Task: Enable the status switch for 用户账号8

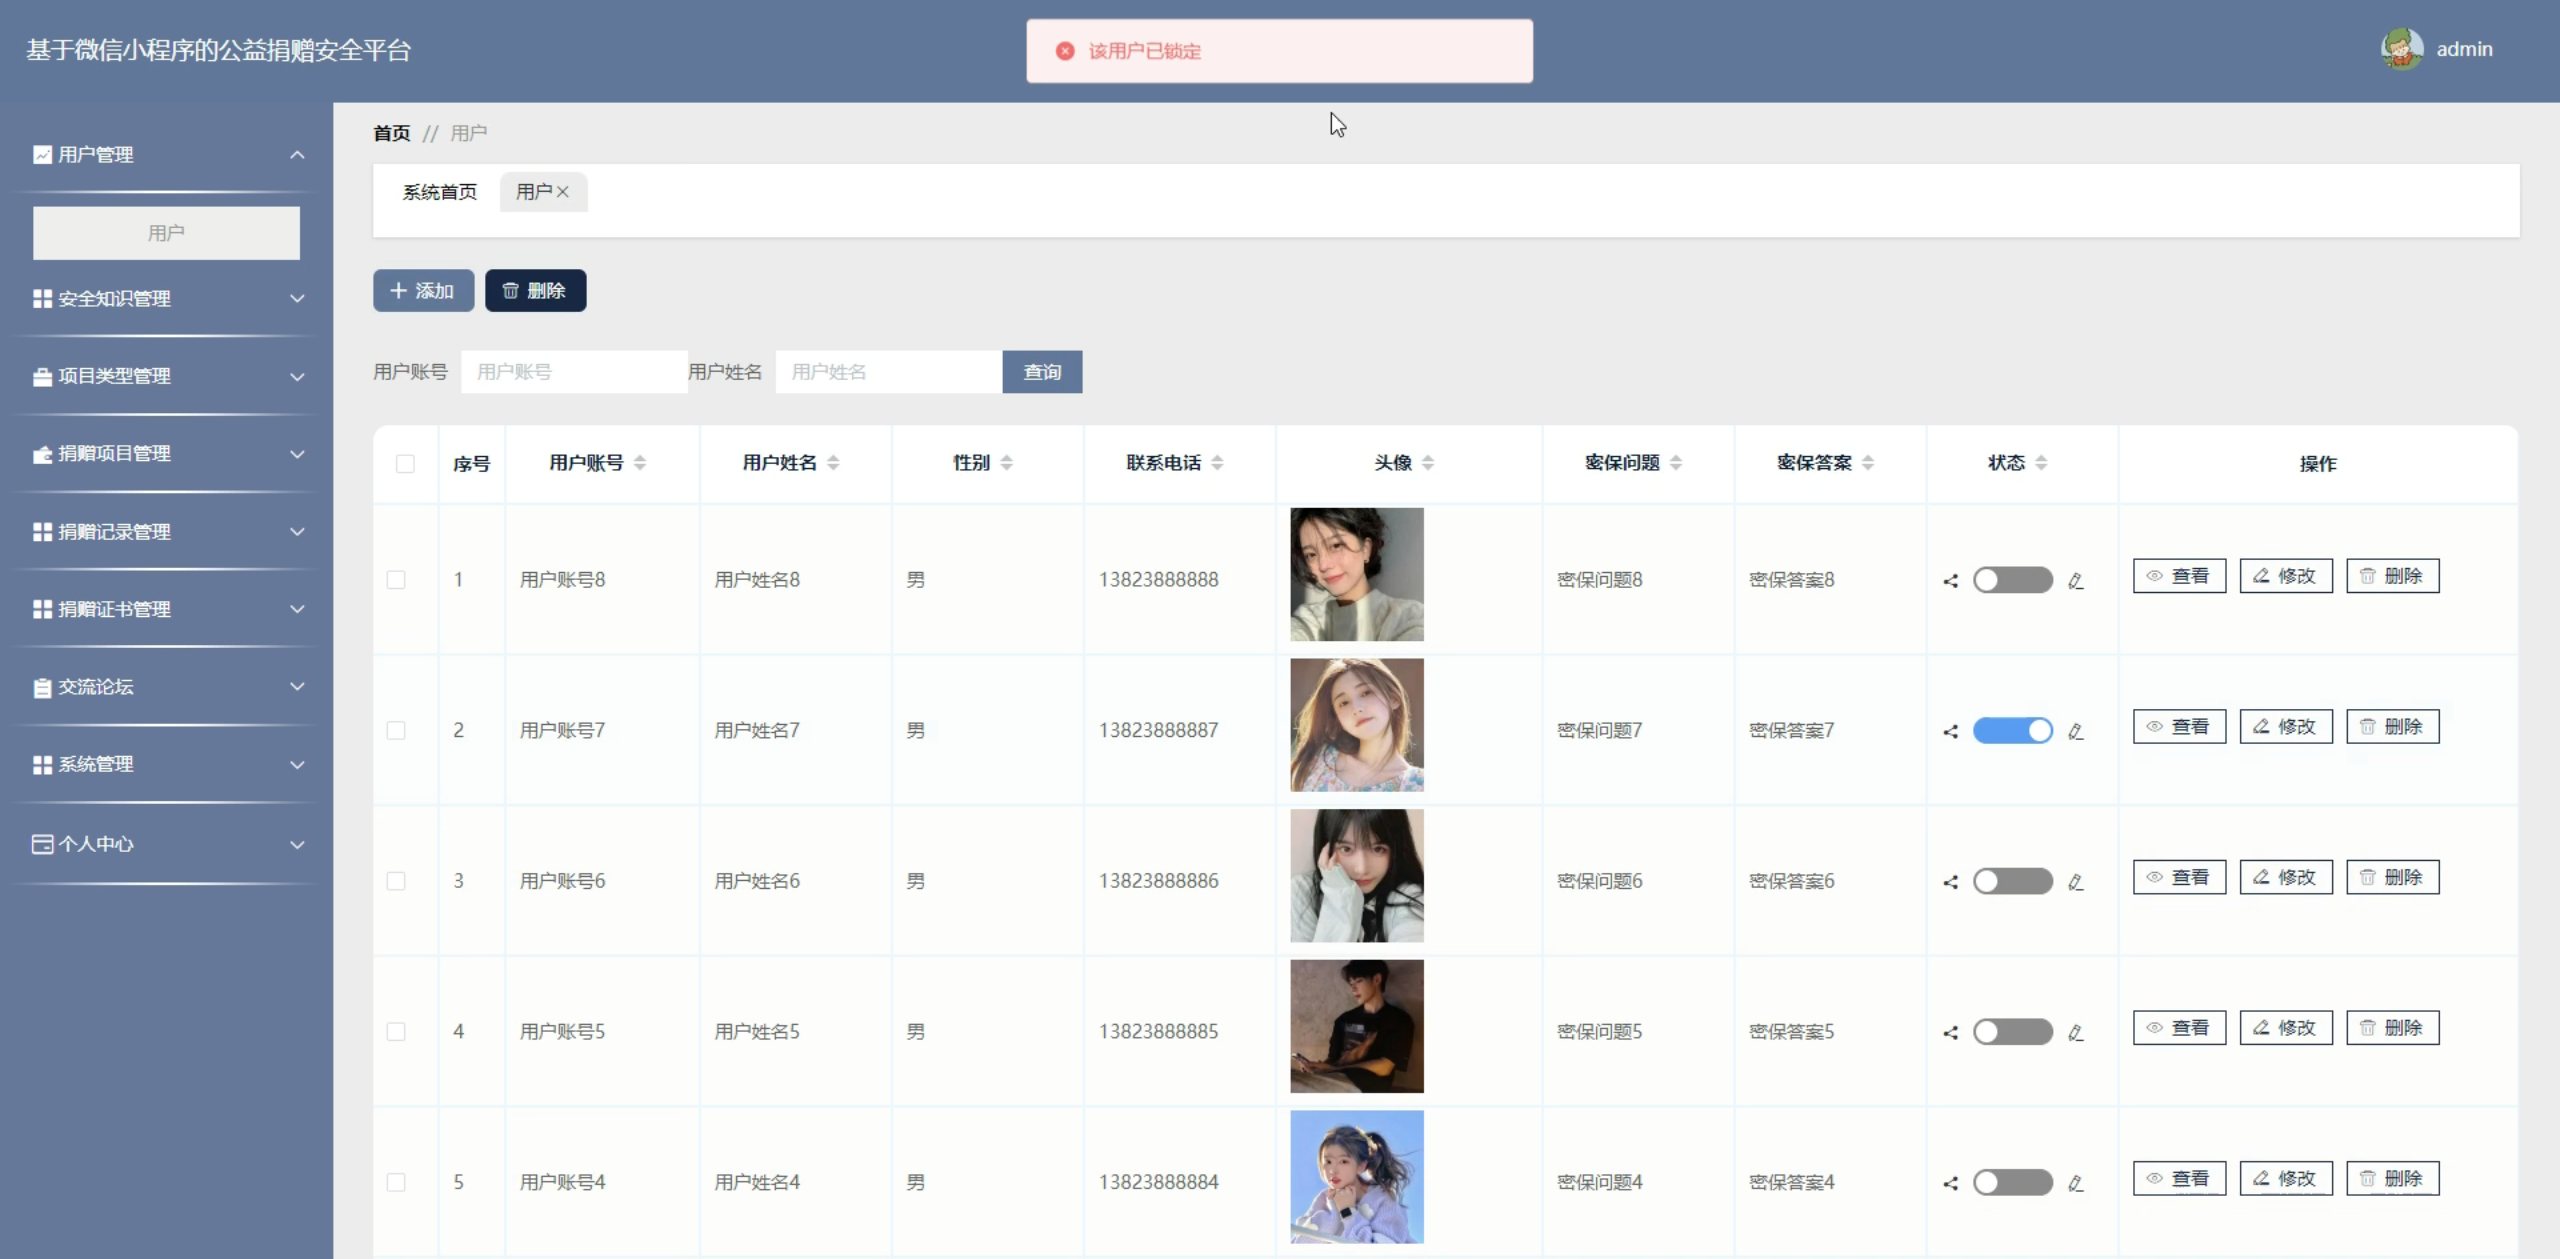Action: point(2012,580)
